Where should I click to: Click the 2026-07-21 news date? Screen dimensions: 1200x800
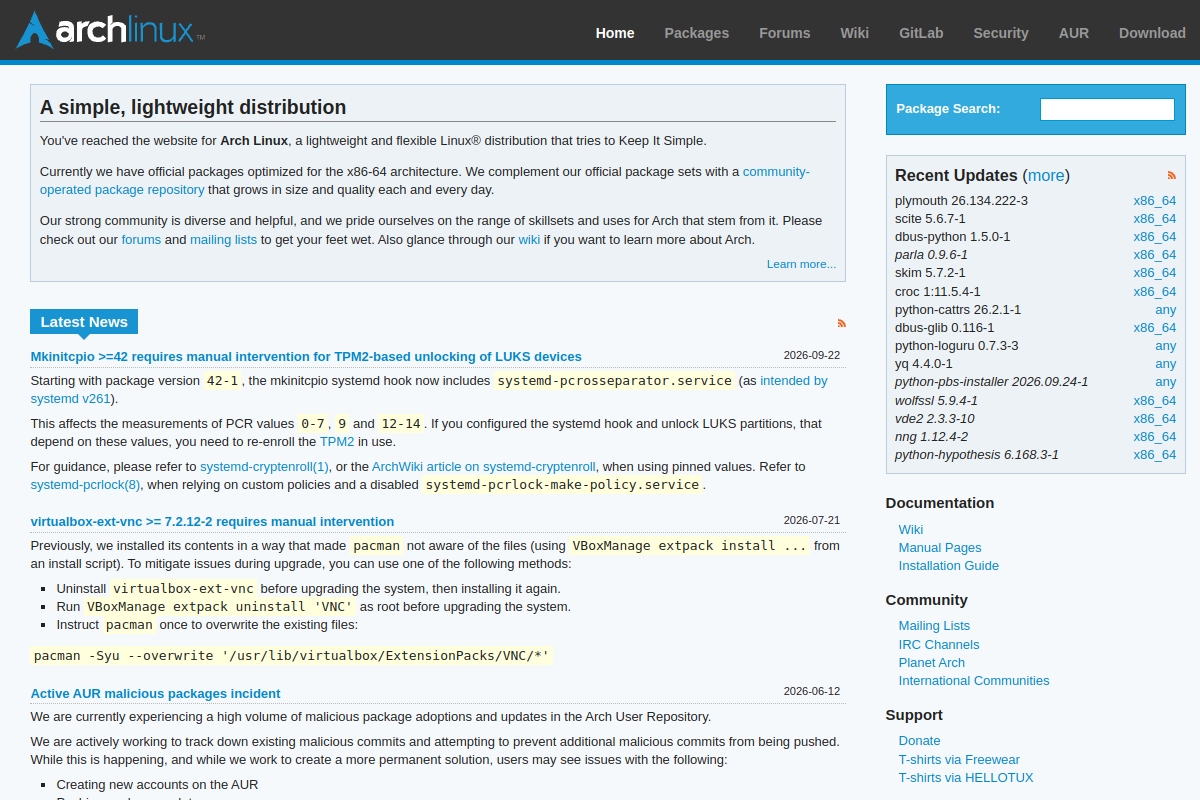point(812,520)
